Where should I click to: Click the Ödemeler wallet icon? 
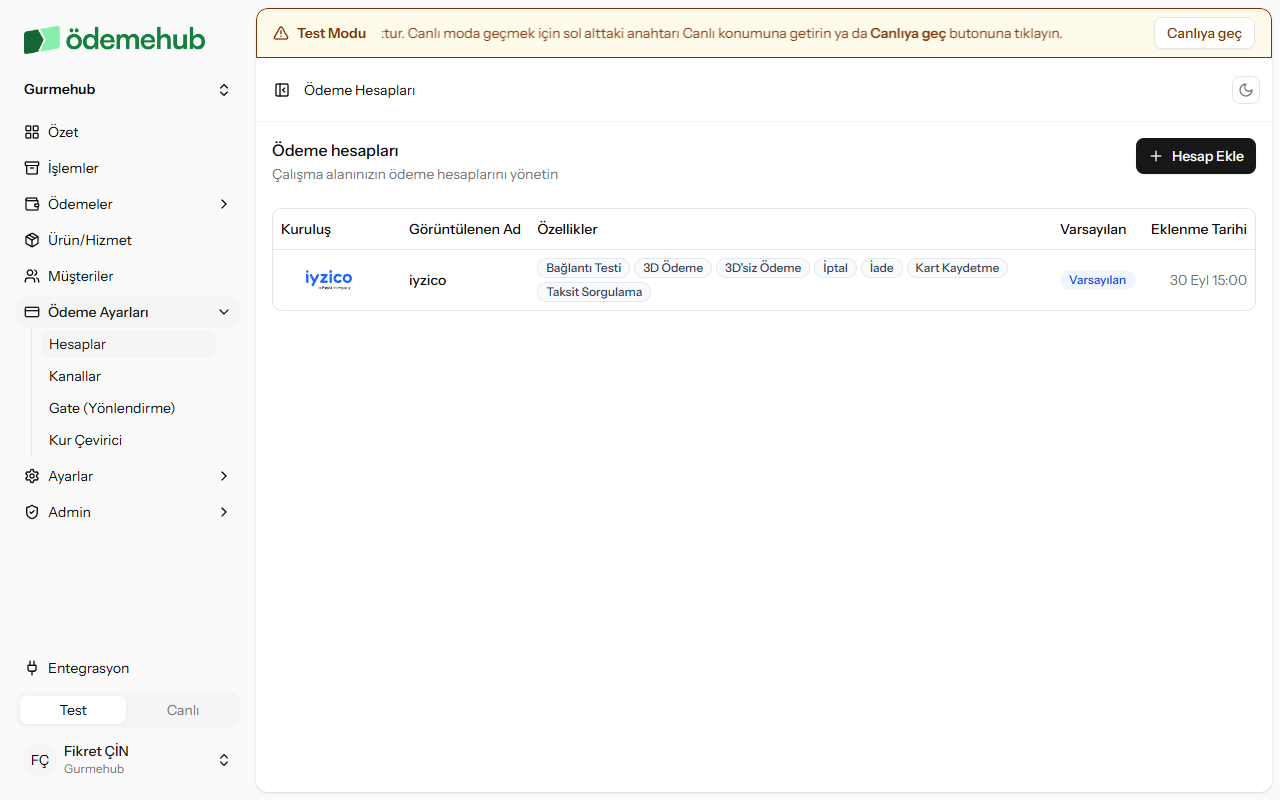pyautogui.click(x=32, y=204)
